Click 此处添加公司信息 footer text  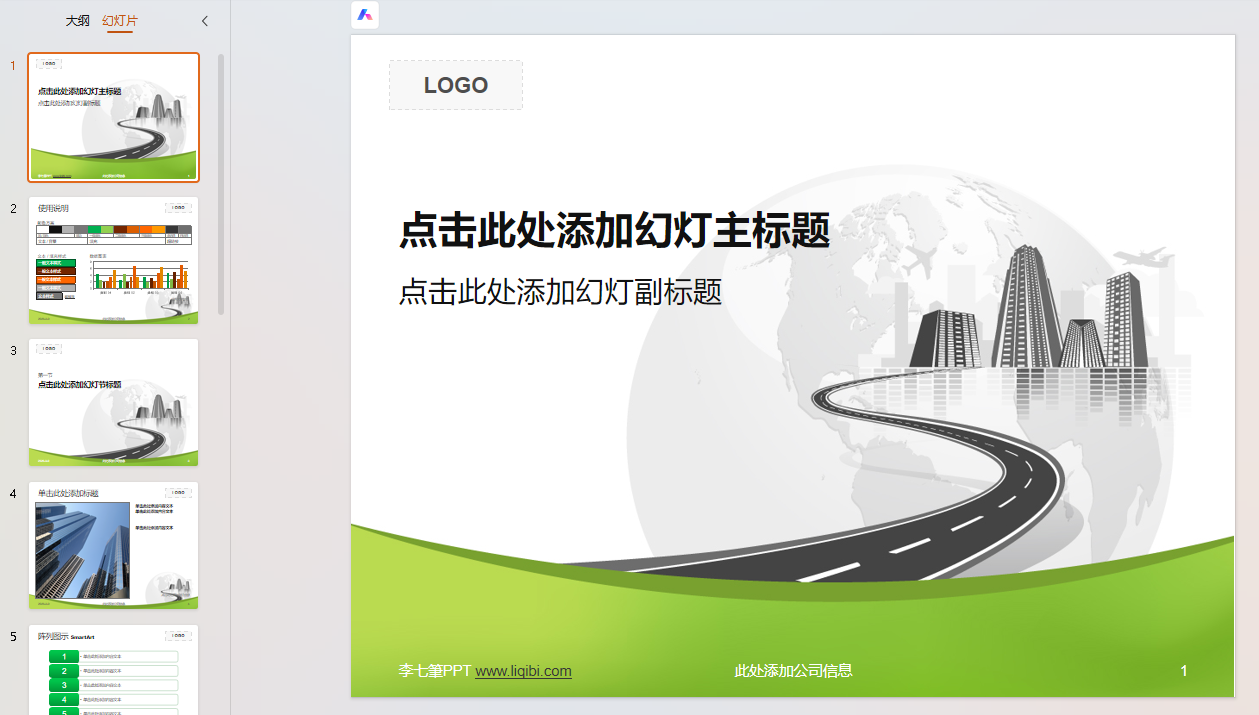click(793, 671)
